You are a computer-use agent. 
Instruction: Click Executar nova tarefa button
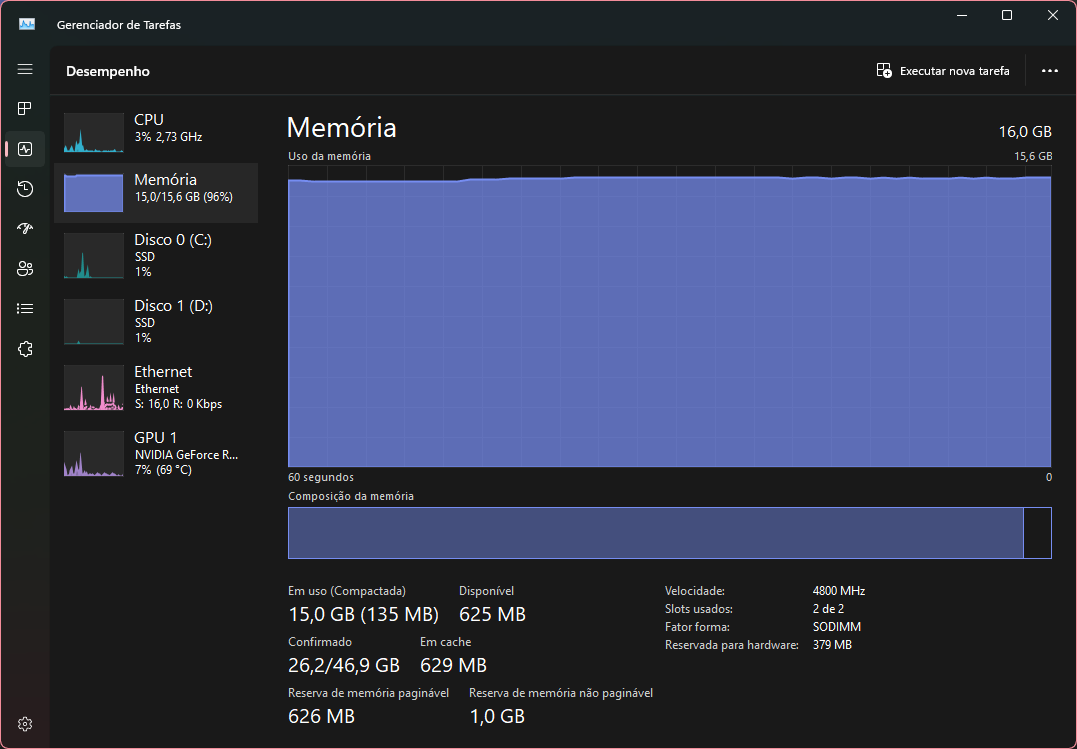click(943, 71)
